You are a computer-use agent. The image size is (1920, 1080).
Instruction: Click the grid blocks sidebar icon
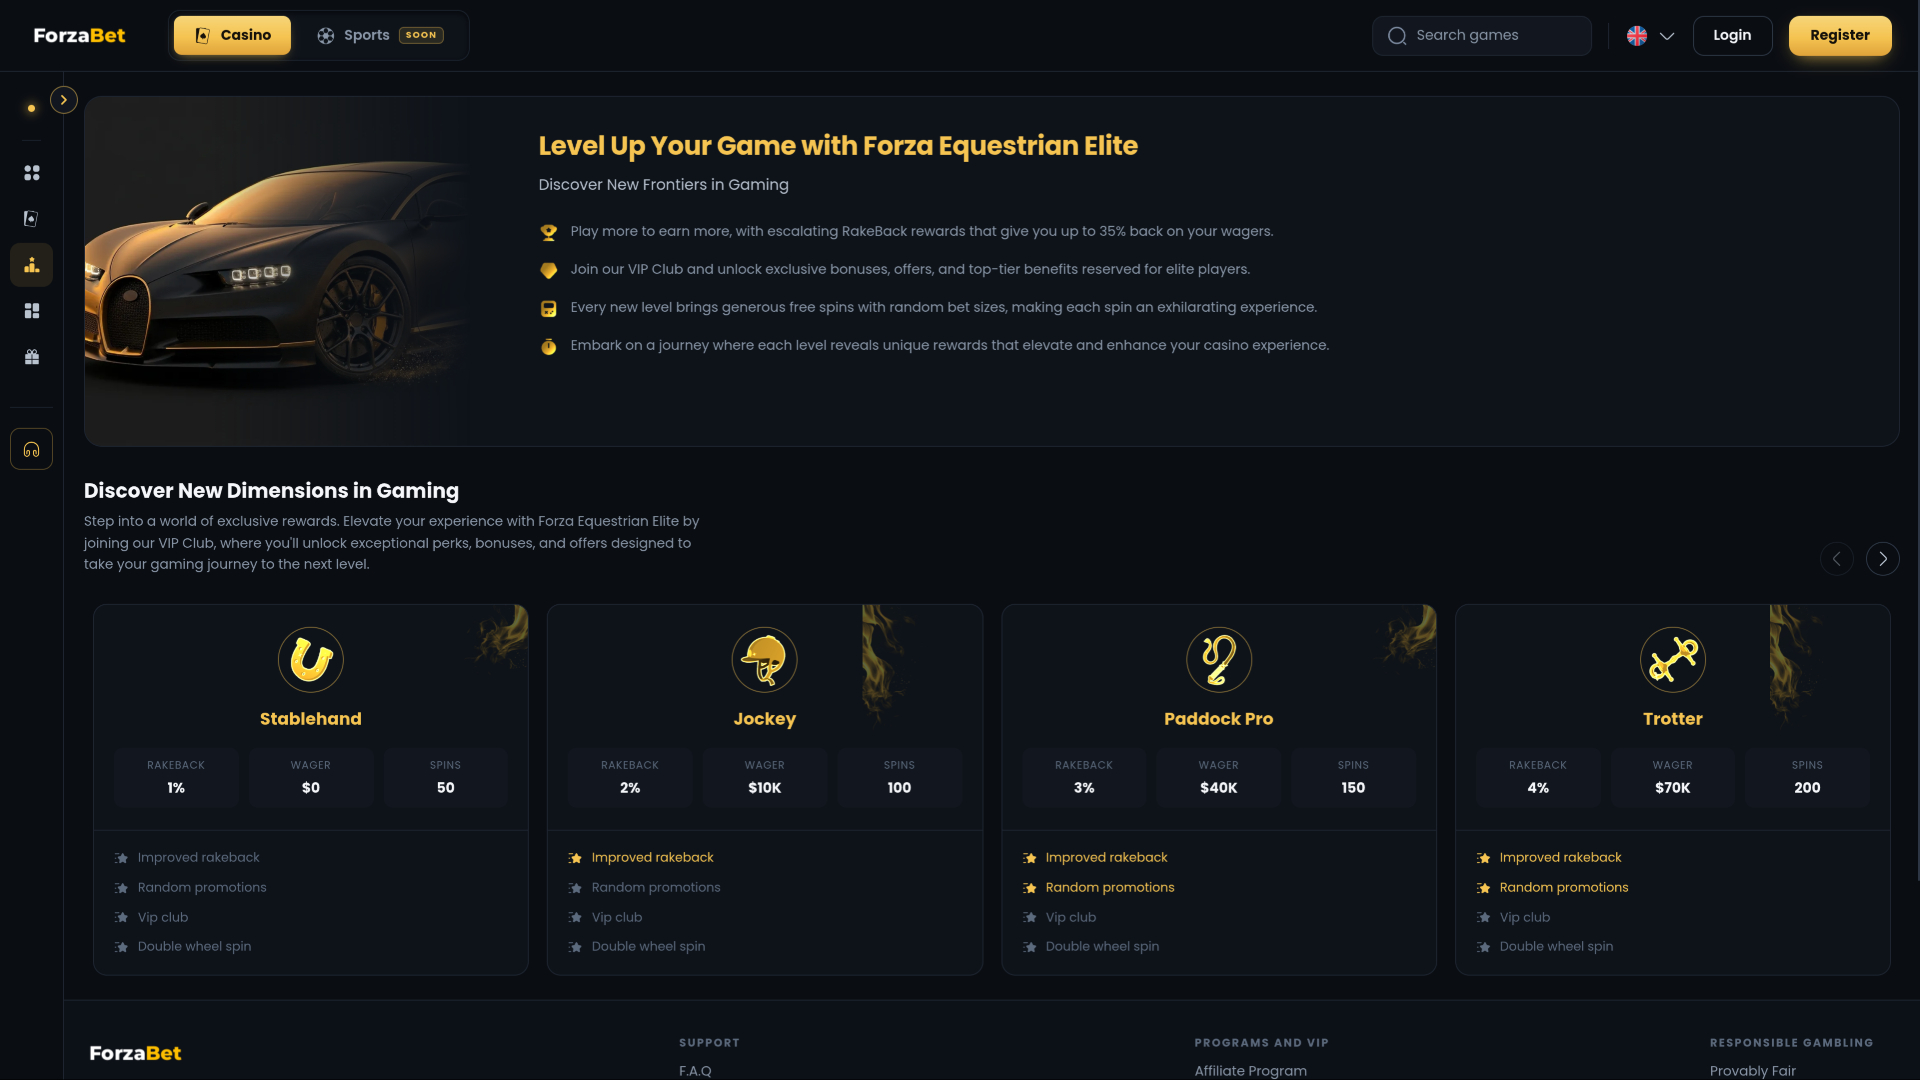point(32,311)
